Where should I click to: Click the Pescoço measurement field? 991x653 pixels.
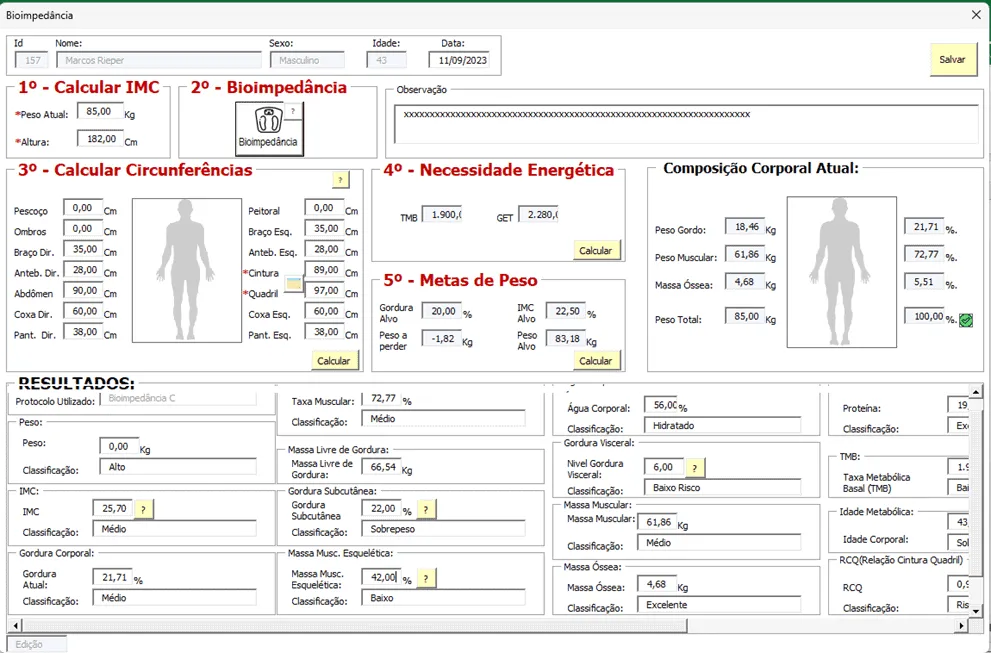[x=83, y=208]
